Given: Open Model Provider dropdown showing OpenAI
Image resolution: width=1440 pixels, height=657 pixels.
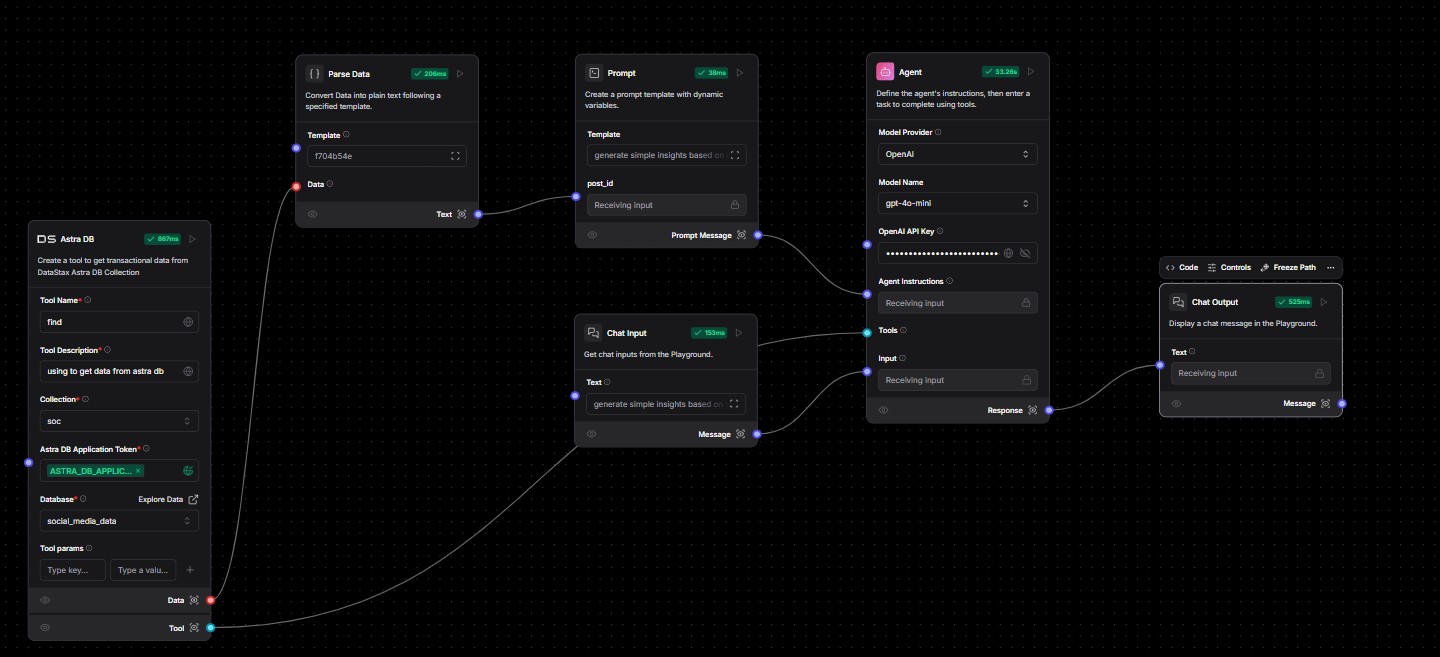Looking at the screenshot, I should tap(957, 154).
